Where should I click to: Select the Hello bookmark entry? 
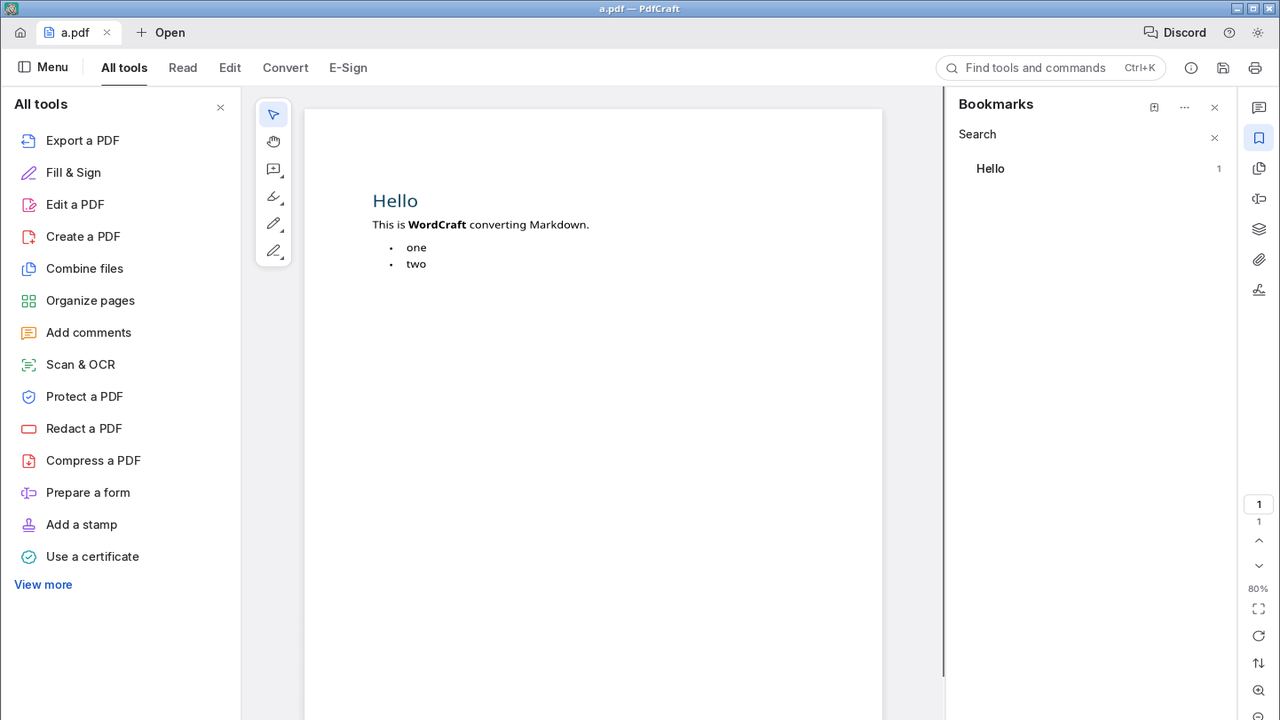pyautogui.click(x=1091, y=169)
